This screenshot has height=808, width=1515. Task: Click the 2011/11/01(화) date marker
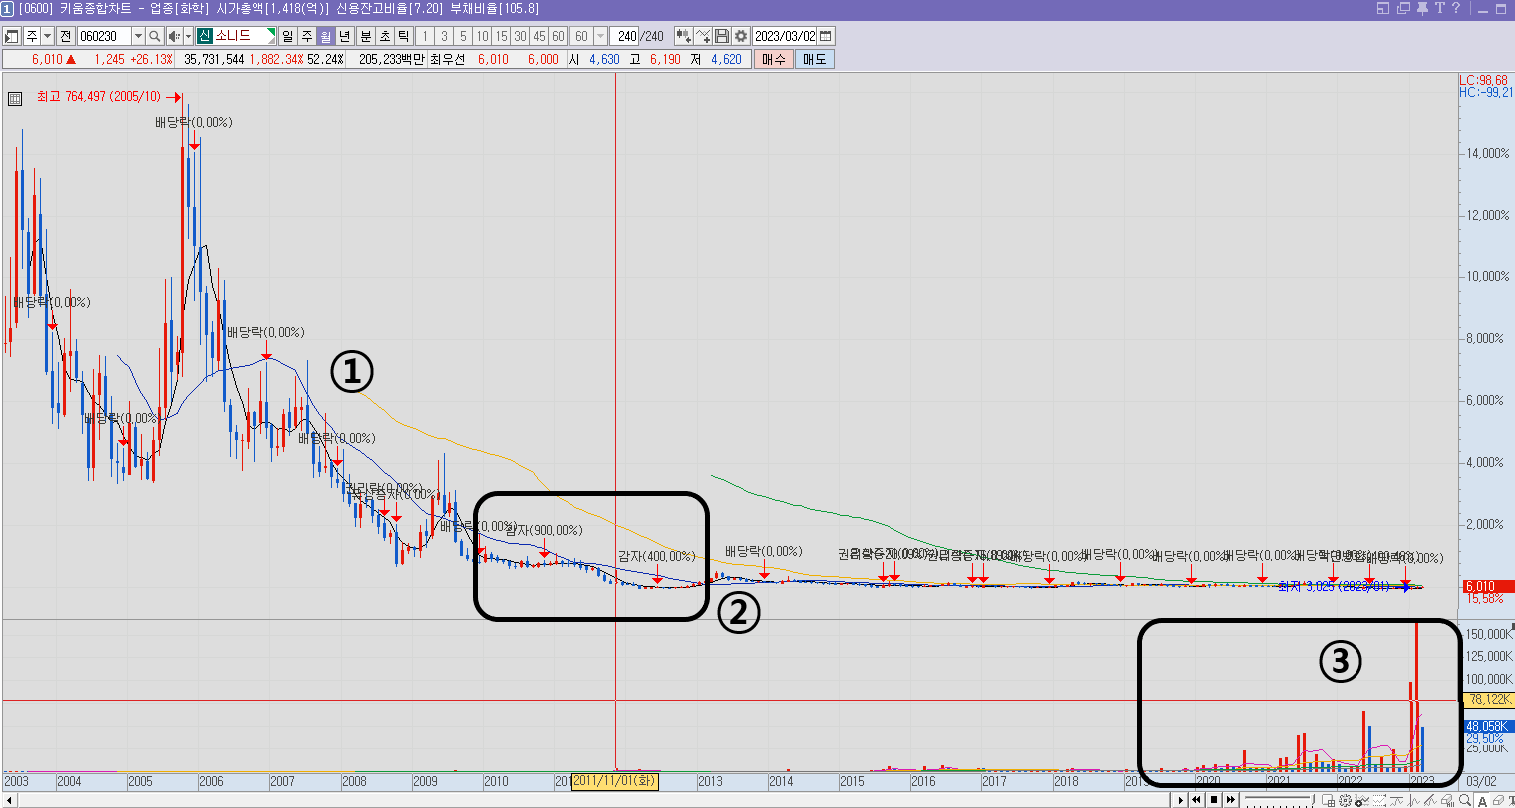click(x=615, y=781)
